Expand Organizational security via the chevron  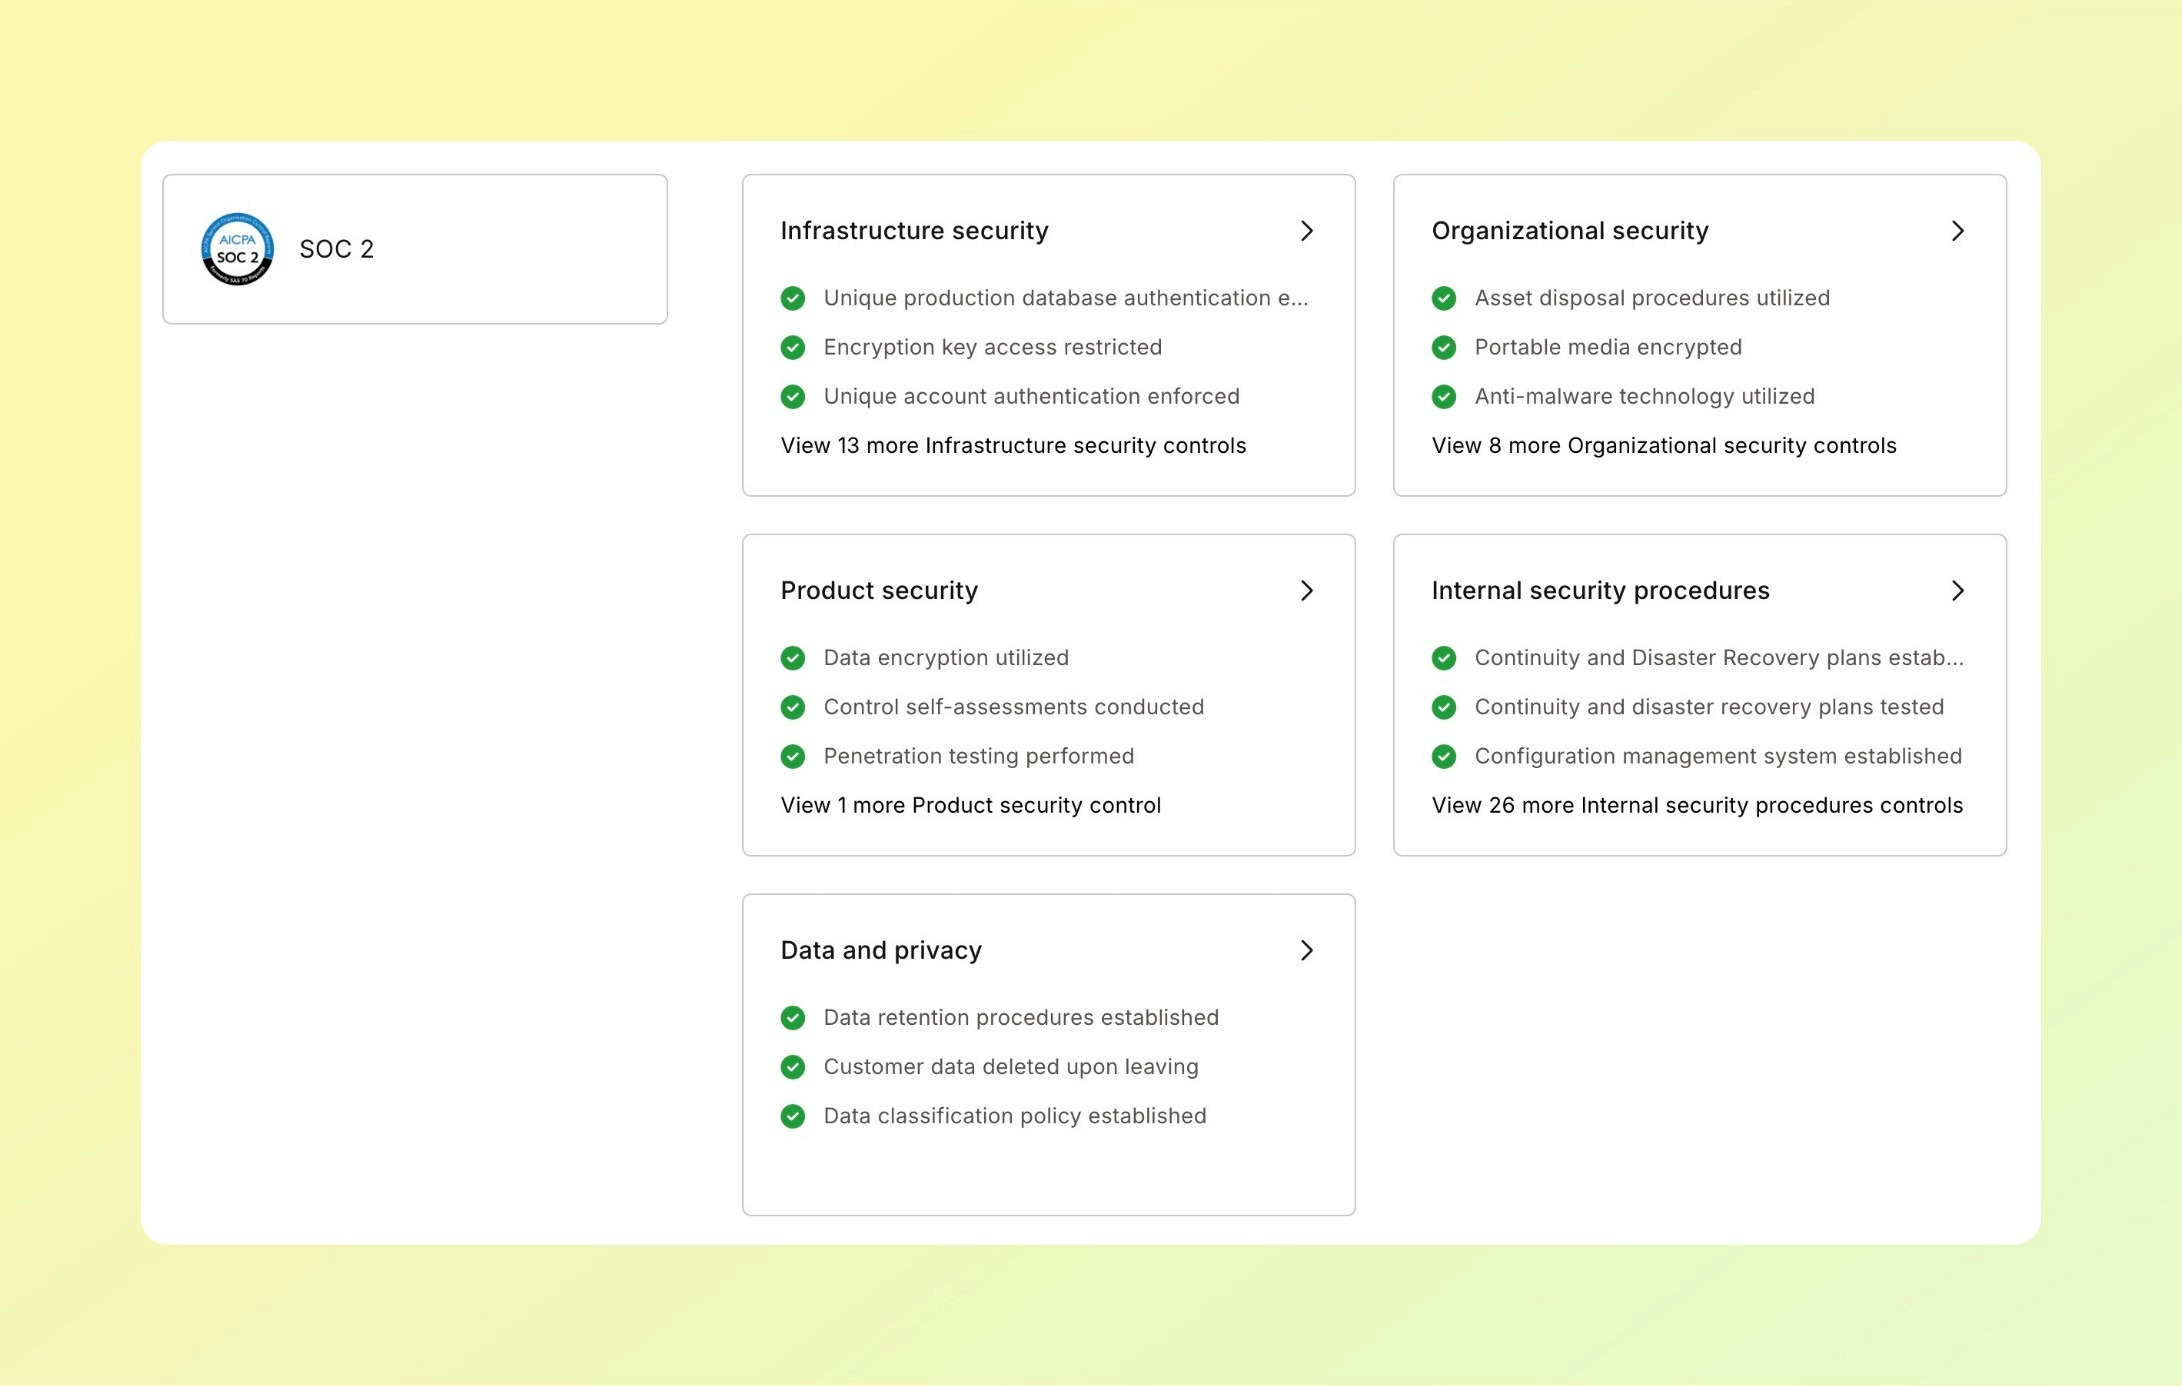click(x=1957, y=231)
